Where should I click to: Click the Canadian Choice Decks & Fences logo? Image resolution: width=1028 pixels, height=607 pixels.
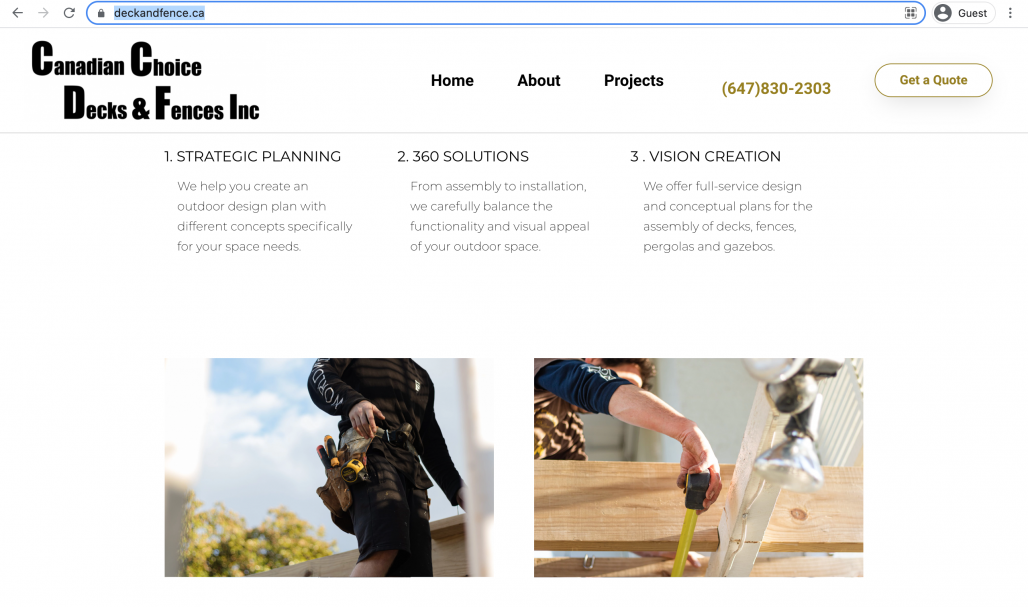[x=146, y=81]
